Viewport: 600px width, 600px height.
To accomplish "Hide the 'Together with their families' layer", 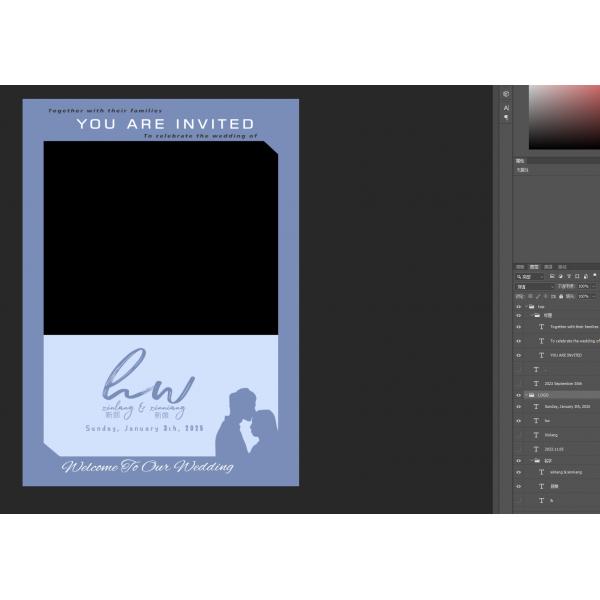I will pos(518,326).
